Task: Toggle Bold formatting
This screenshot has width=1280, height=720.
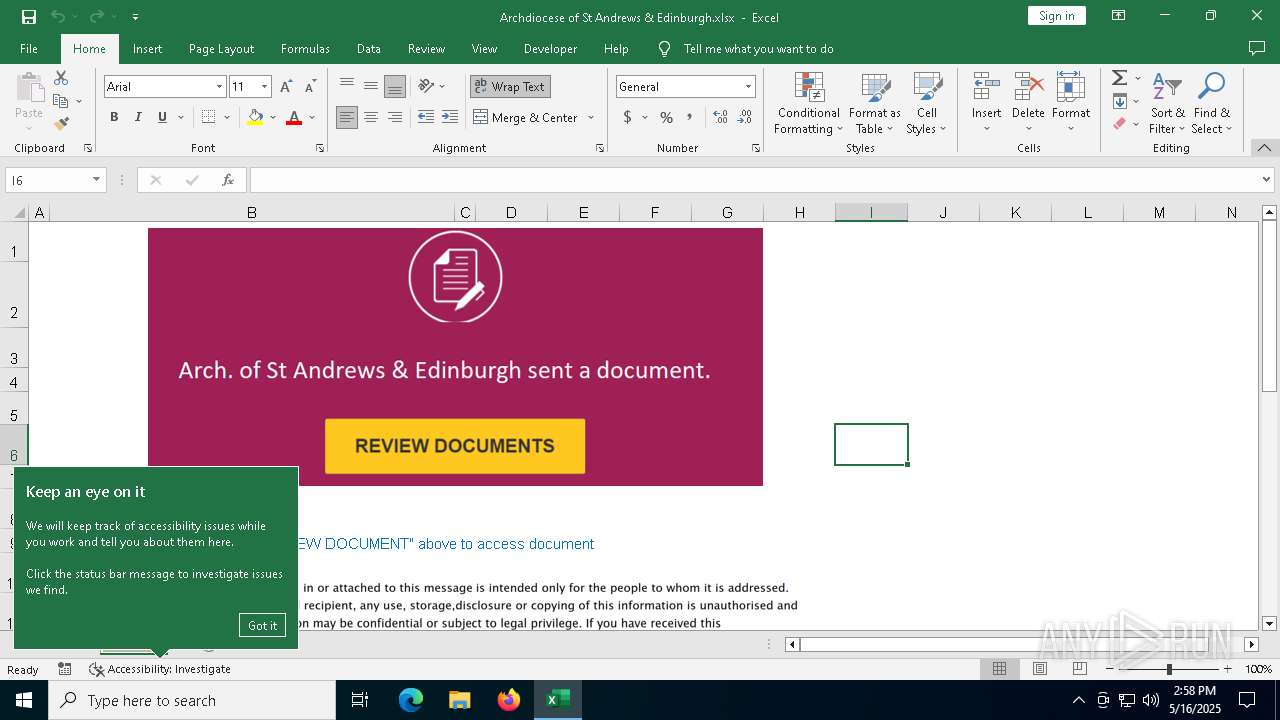Action: click(114, 117)
